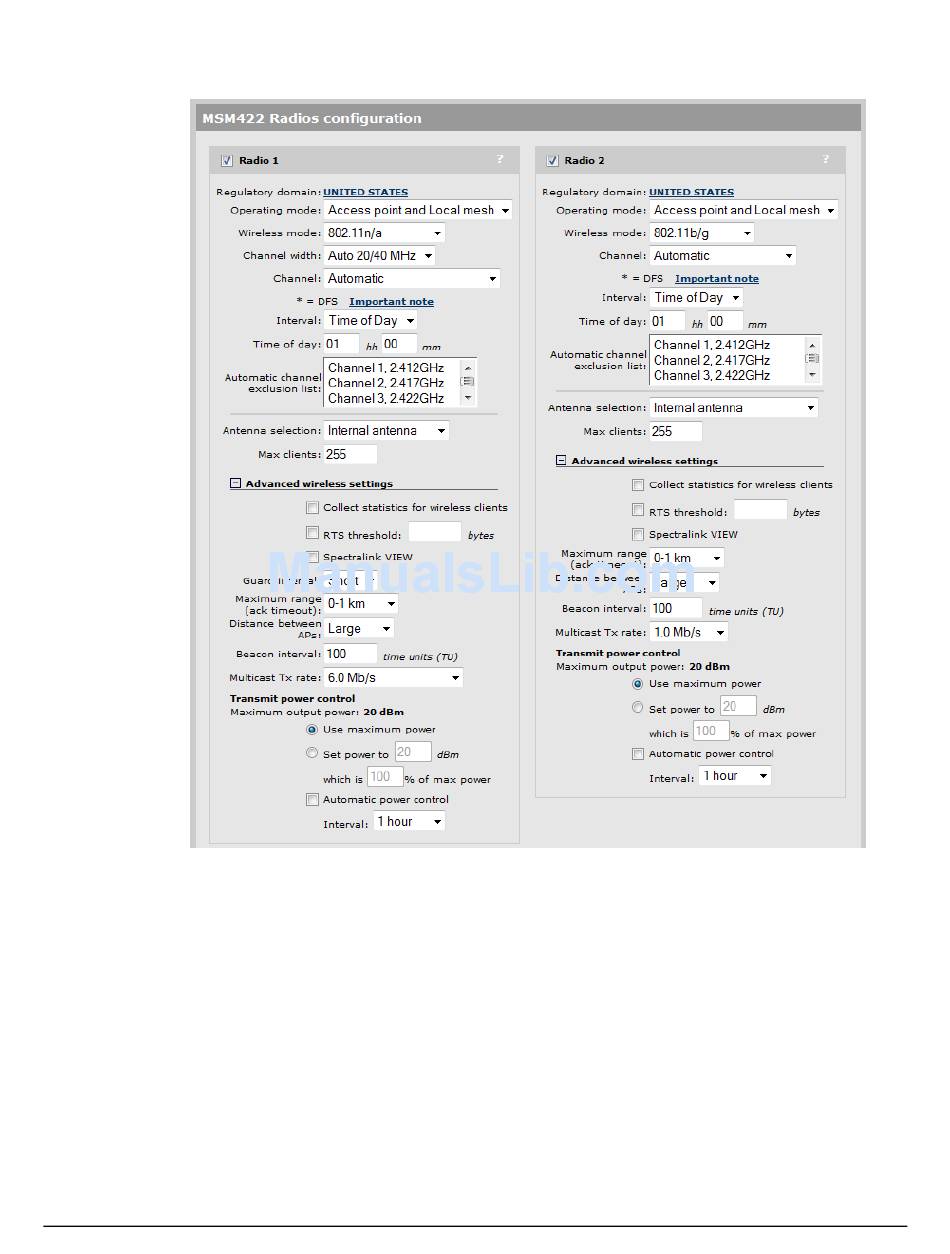Click Radio 1 Beacon interval field
The width and height of the screenshot is (950, 1254).
[x=350, y=654]
